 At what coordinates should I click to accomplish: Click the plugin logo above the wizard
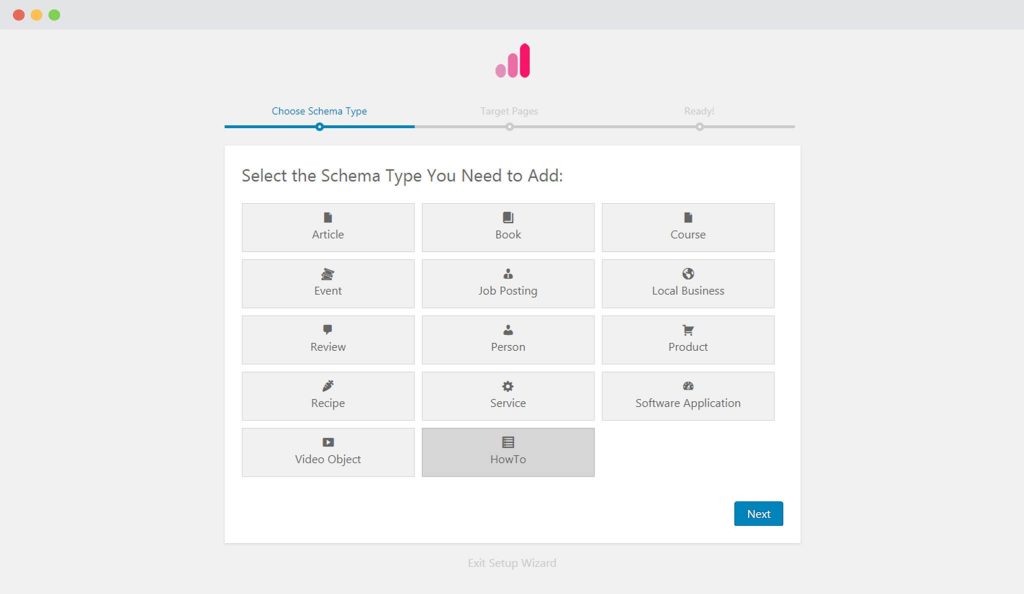510,60
